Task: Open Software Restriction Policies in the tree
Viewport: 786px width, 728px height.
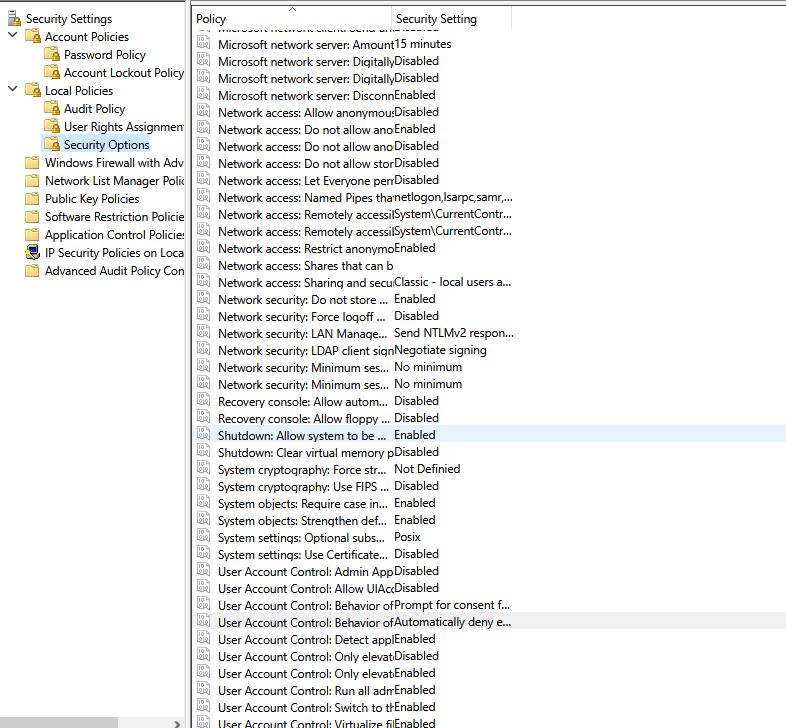Action: tap(114, 217)
